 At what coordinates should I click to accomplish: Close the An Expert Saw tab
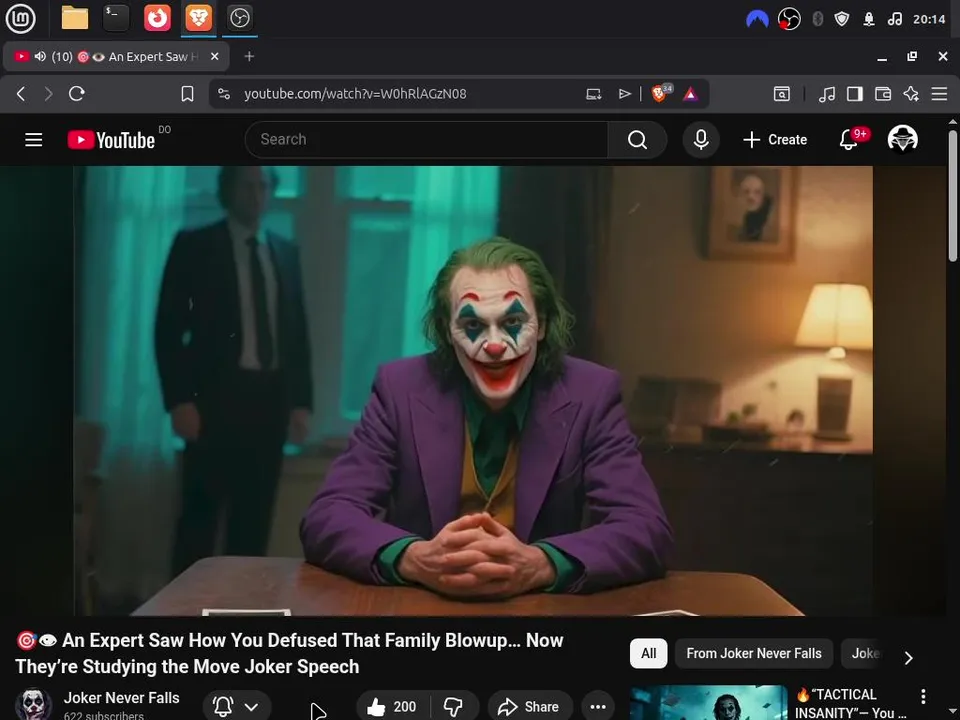point(214,56)
